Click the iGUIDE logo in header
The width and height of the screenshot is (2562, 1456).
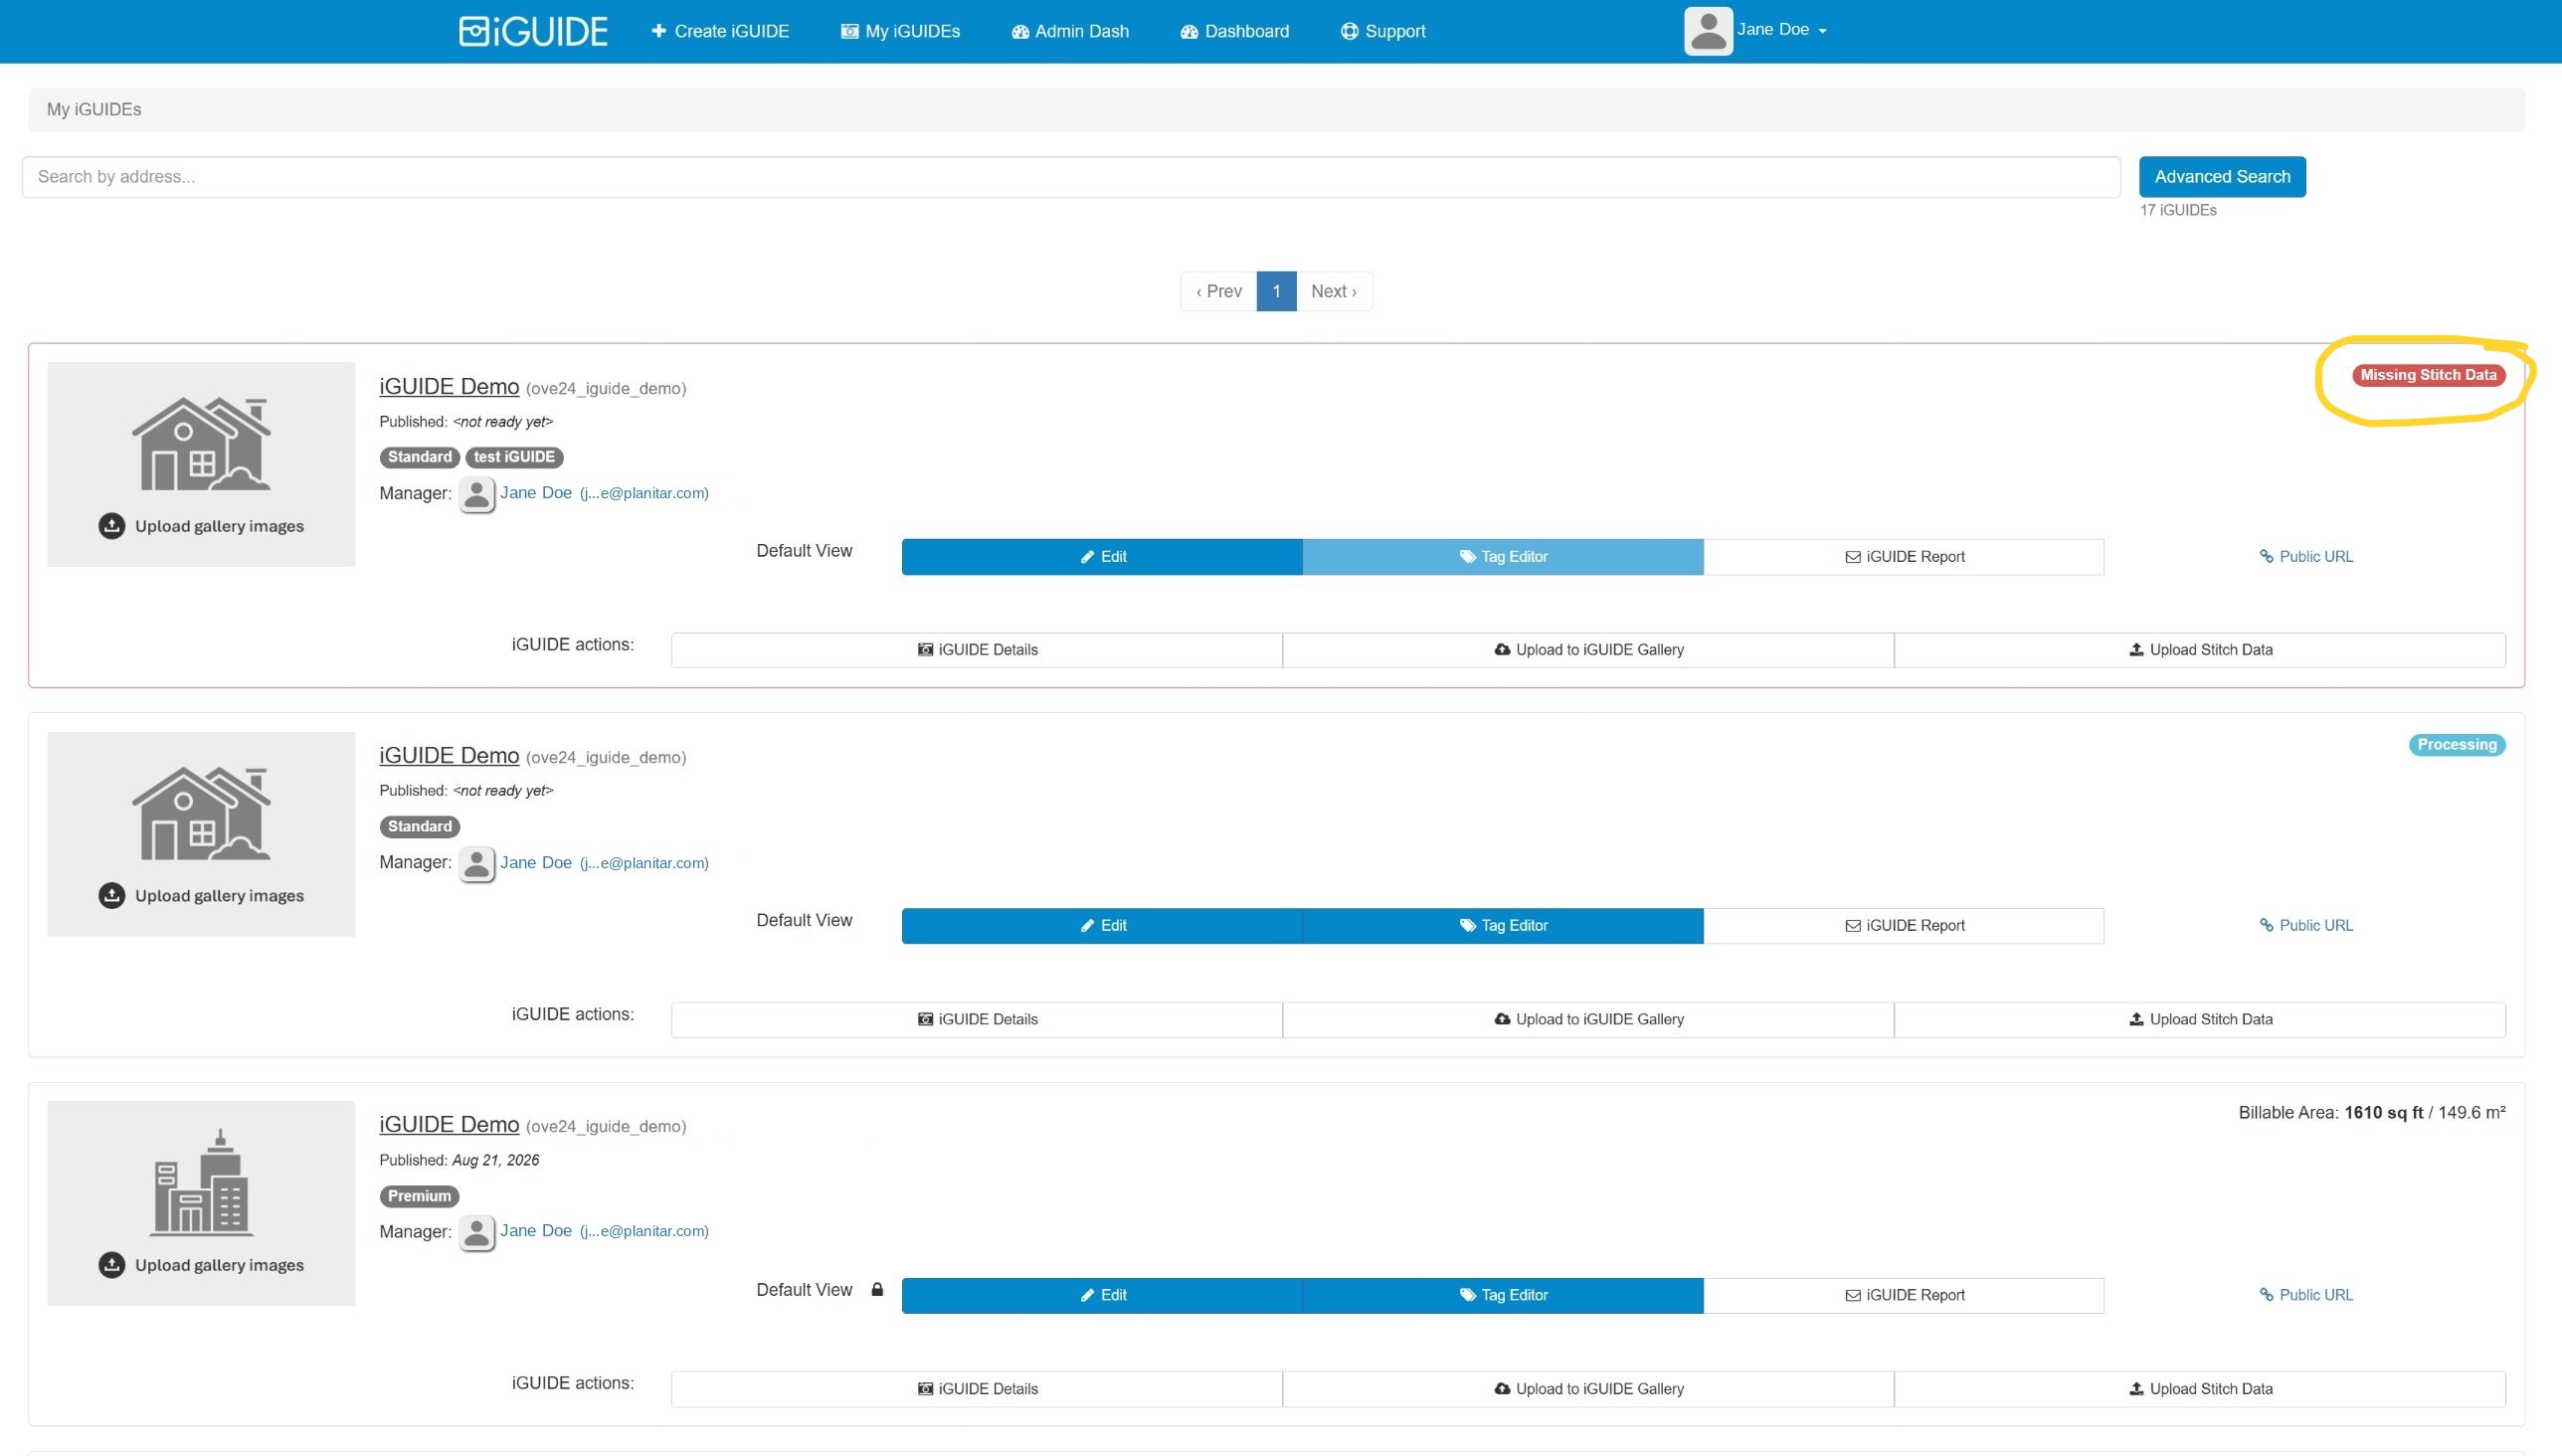(533, 31)
